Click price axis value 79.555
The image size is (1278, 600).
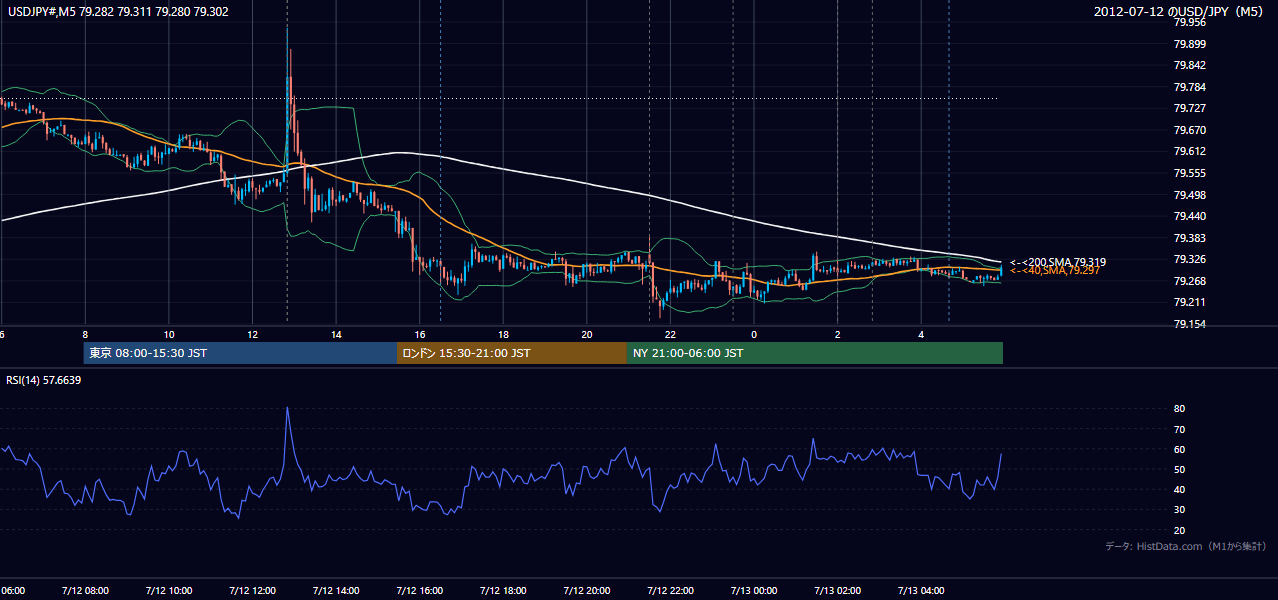point(1189,173)
